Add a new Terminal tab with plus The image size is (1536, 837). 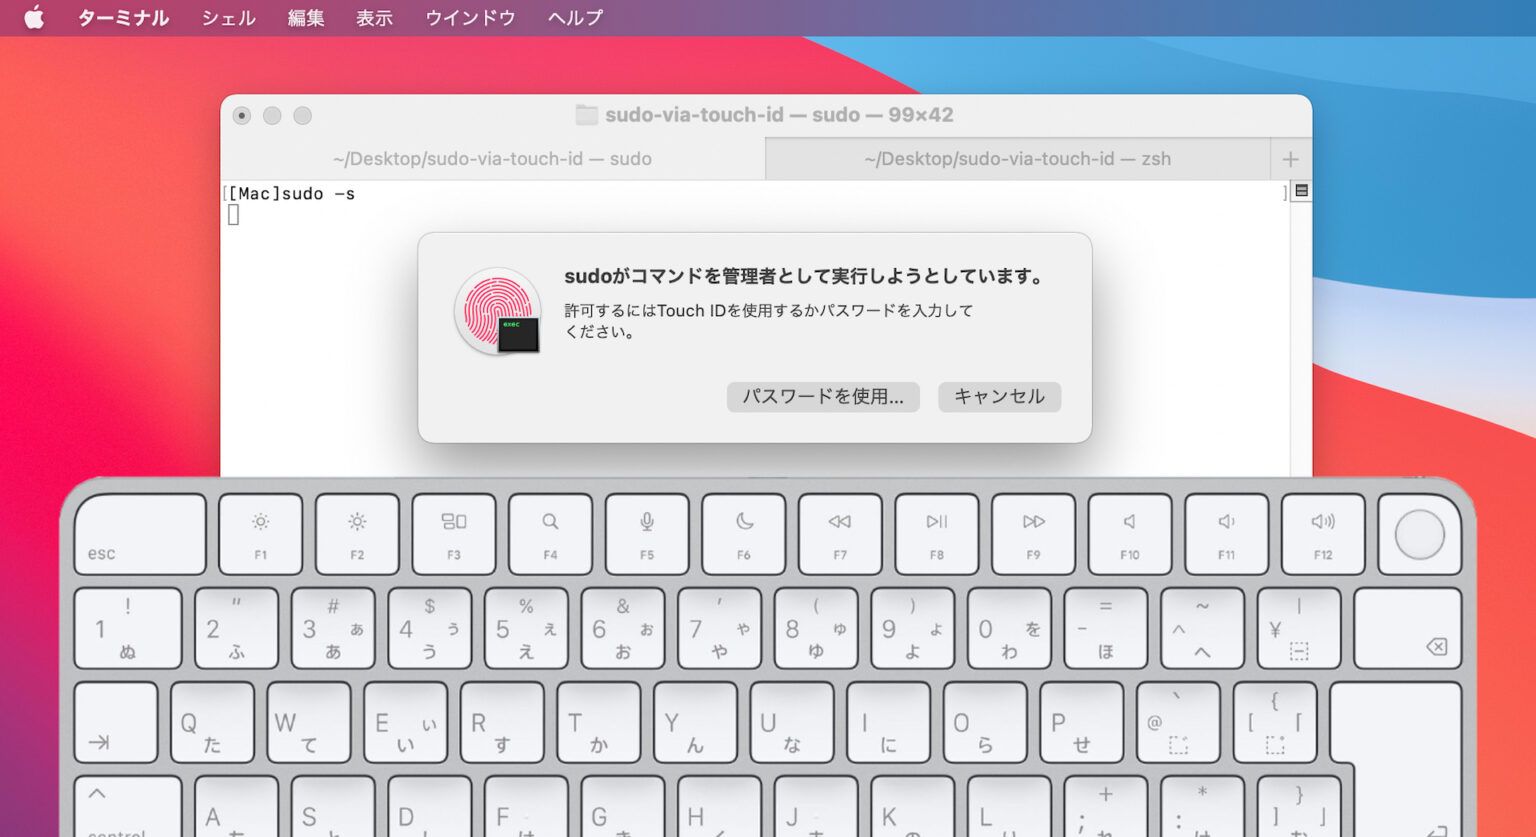1291,159
